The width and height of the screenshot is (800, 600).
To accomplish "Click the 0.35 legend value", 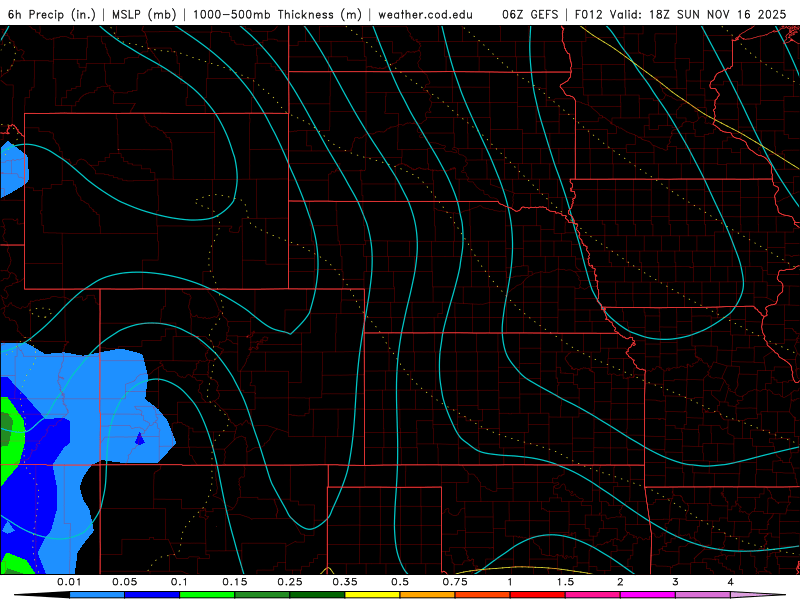I will pos(345,582).
